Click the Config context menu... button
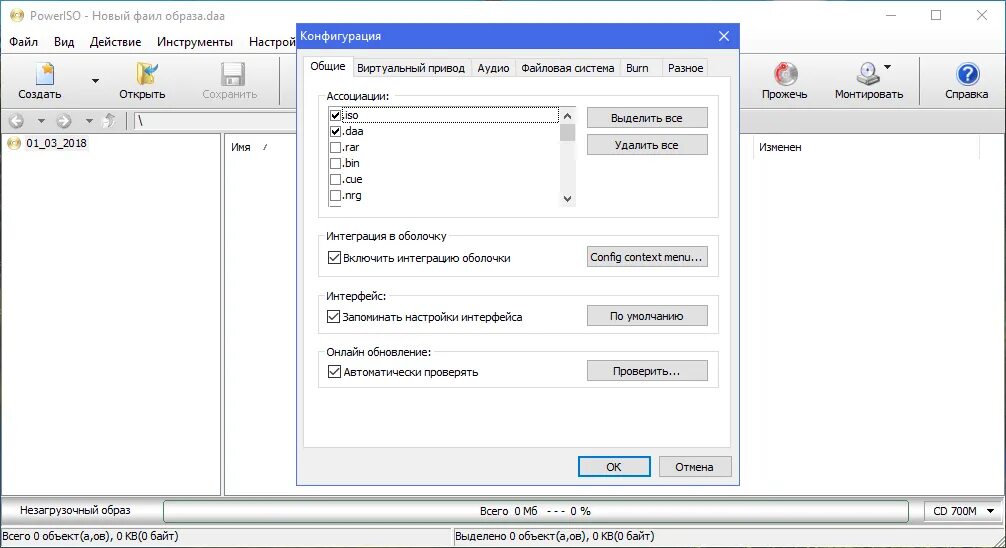The image size is (1006, 548). 647,257
